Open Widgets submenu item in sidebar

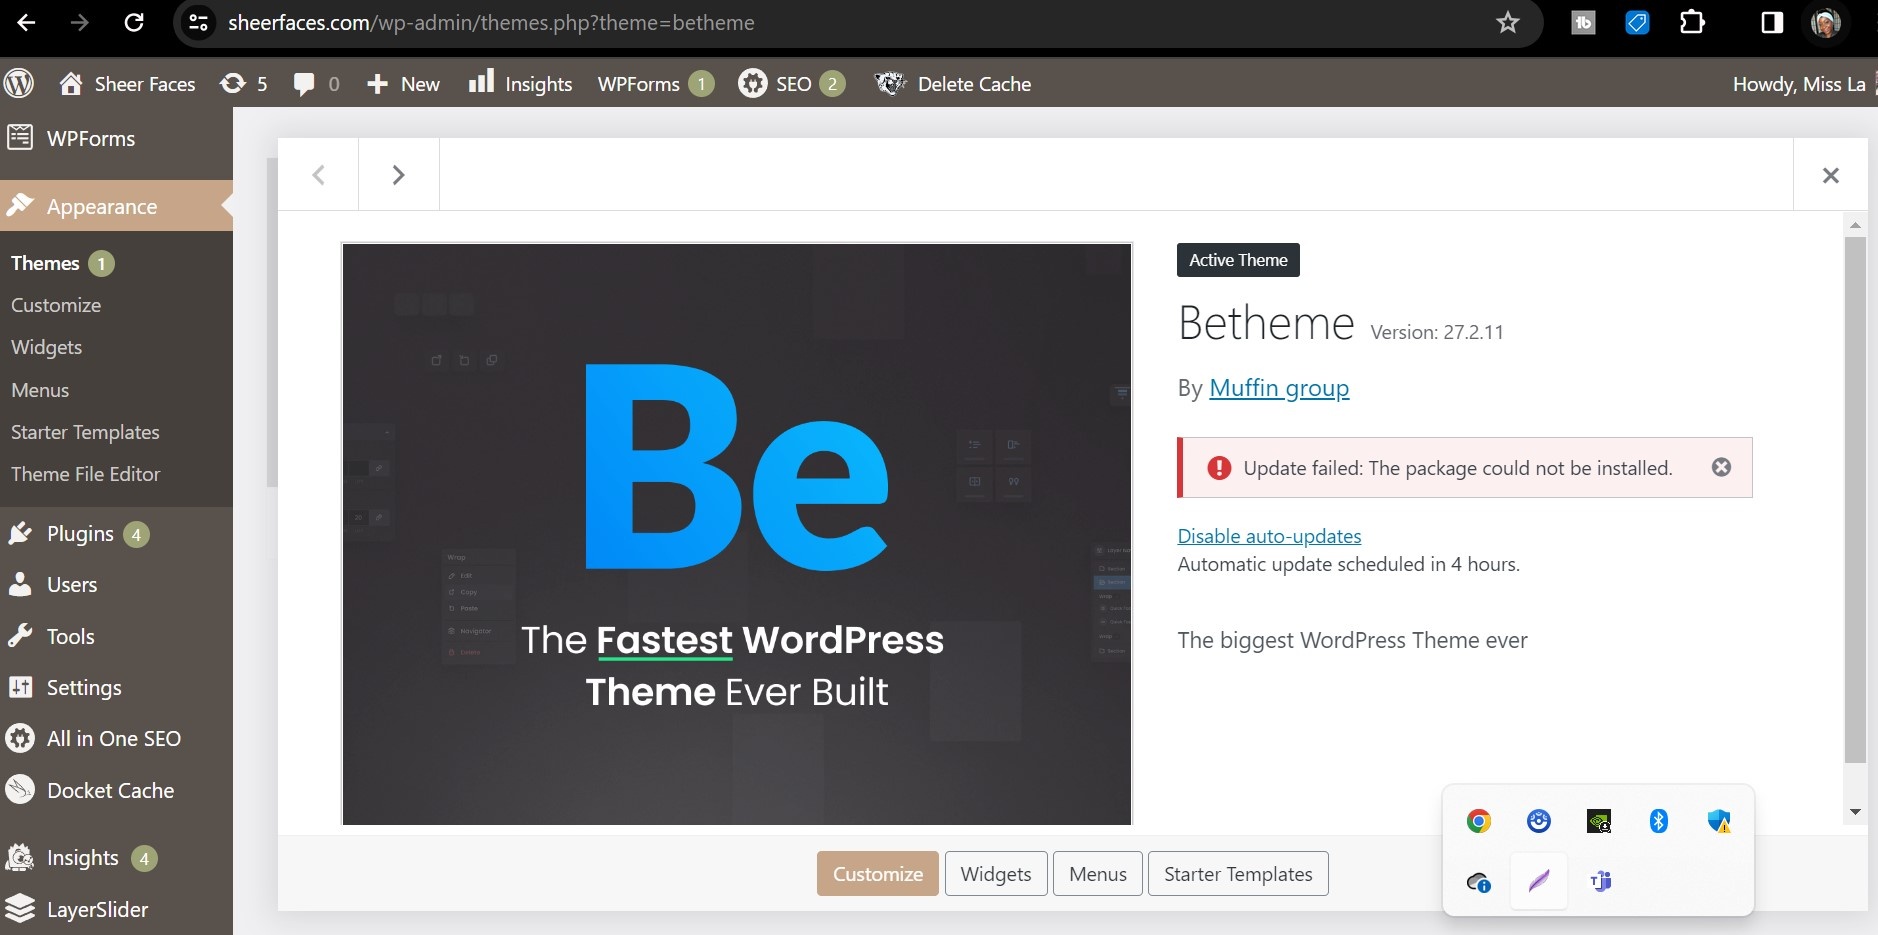47,347
